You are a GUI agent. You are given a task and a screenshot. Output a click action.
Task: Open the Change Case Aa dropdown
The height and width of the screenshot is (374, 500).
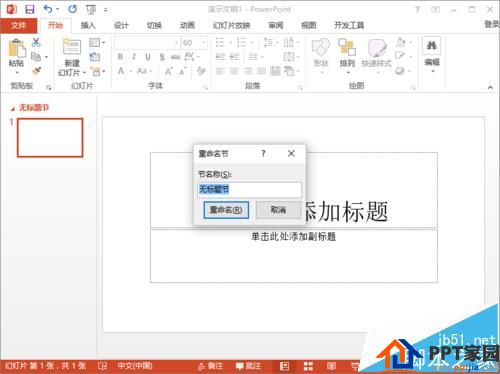pos(144,71)
